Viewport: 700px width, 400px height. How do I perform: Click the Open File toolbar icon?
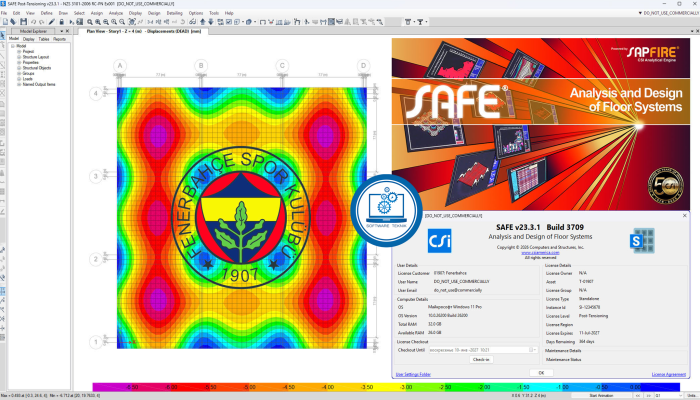click(13, 22)
